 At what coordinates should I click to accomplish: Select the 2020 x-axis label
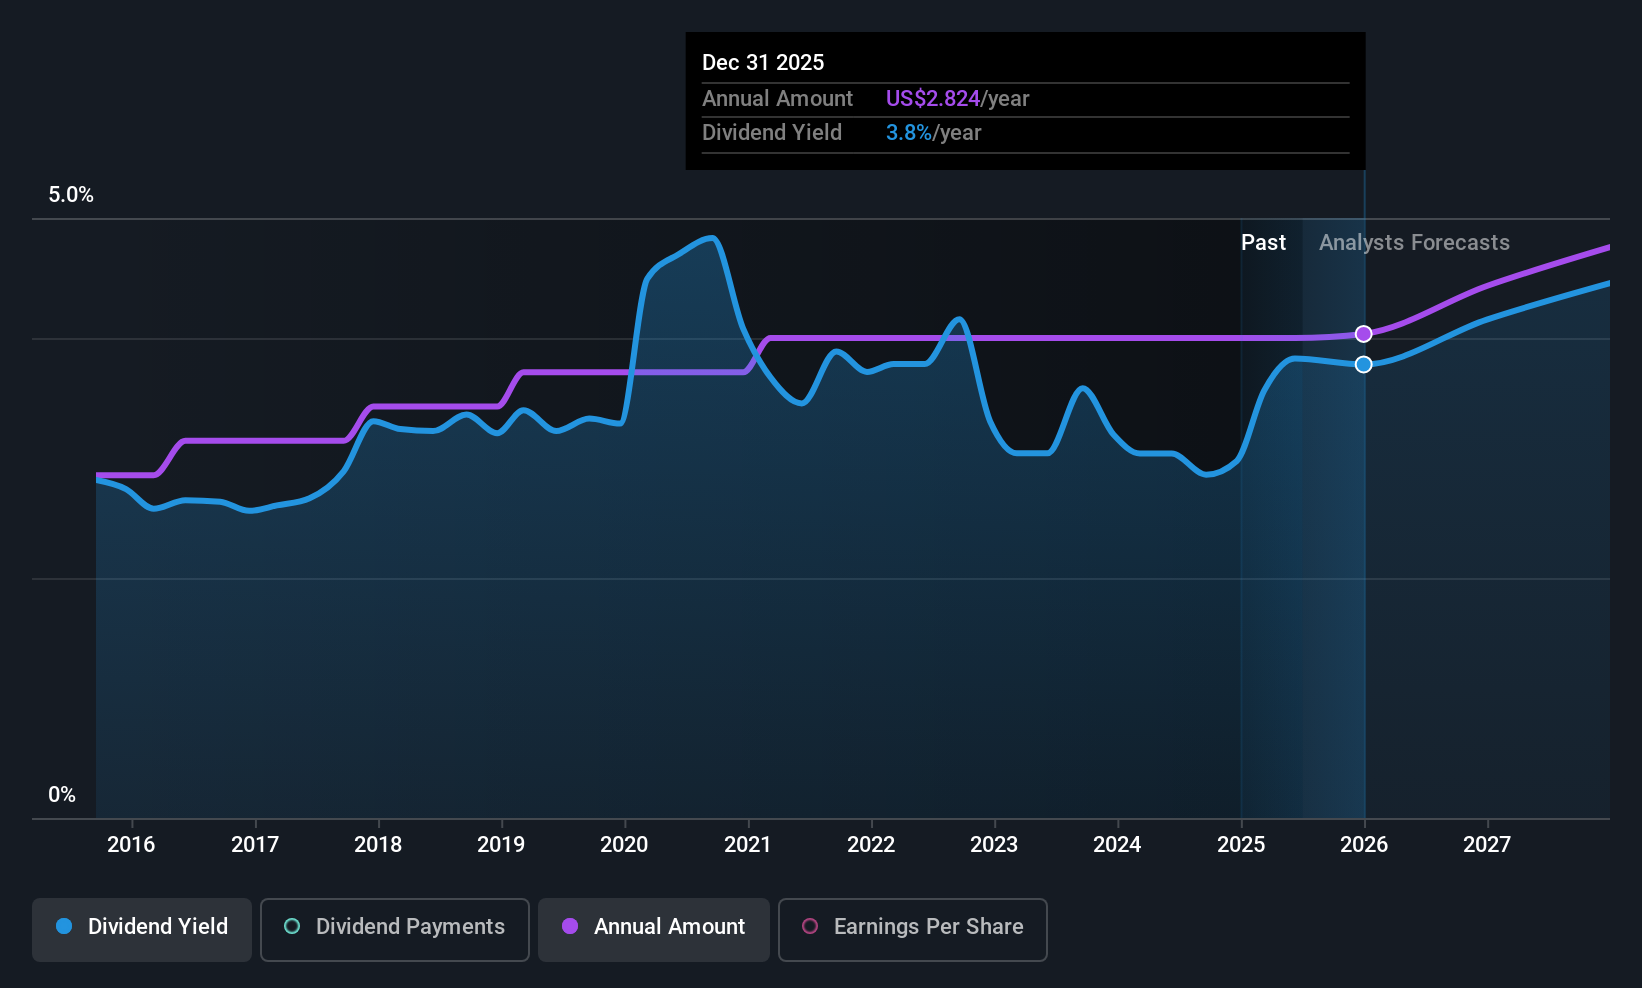(x=624, y=844)
